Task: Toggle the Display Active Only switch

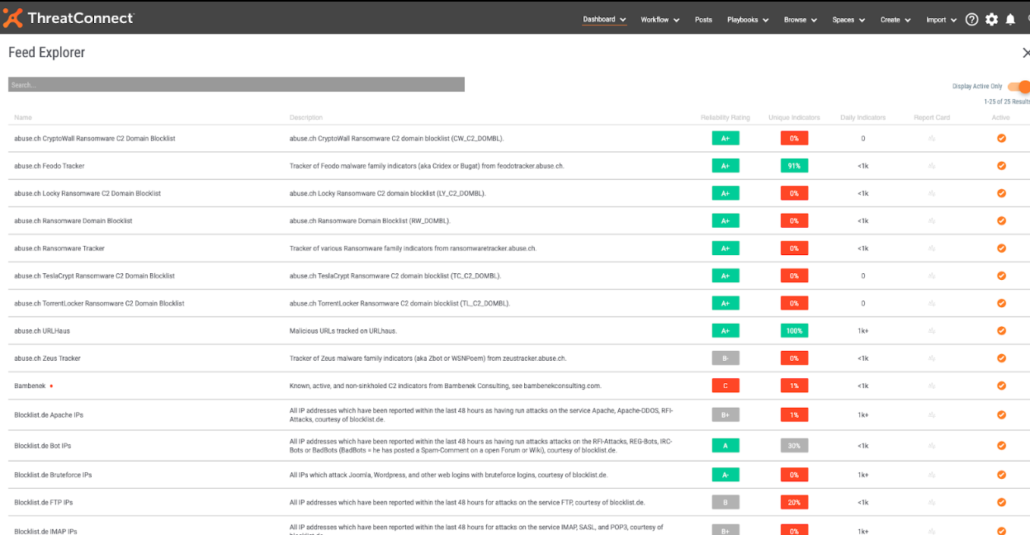Action: [1019, 86]
